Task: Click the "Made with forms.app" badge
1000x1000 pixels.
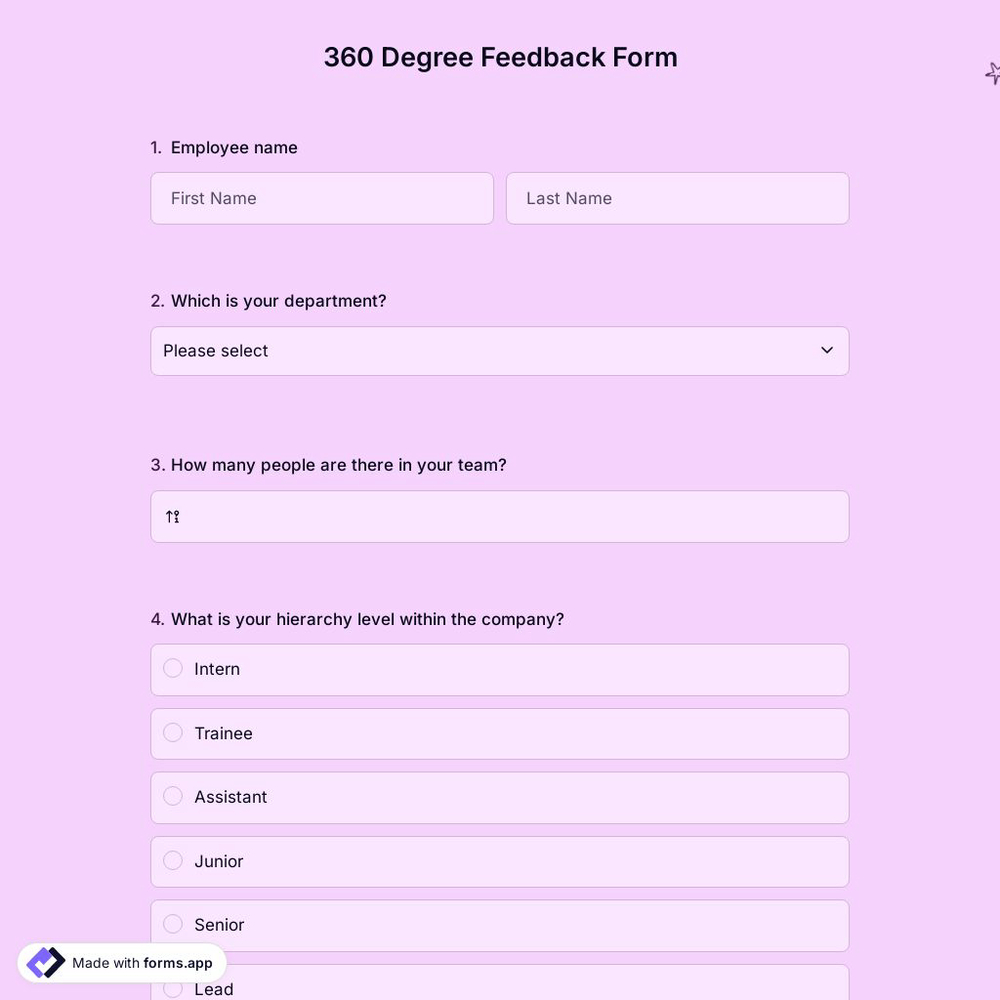Action: click(x=120, y=962)
